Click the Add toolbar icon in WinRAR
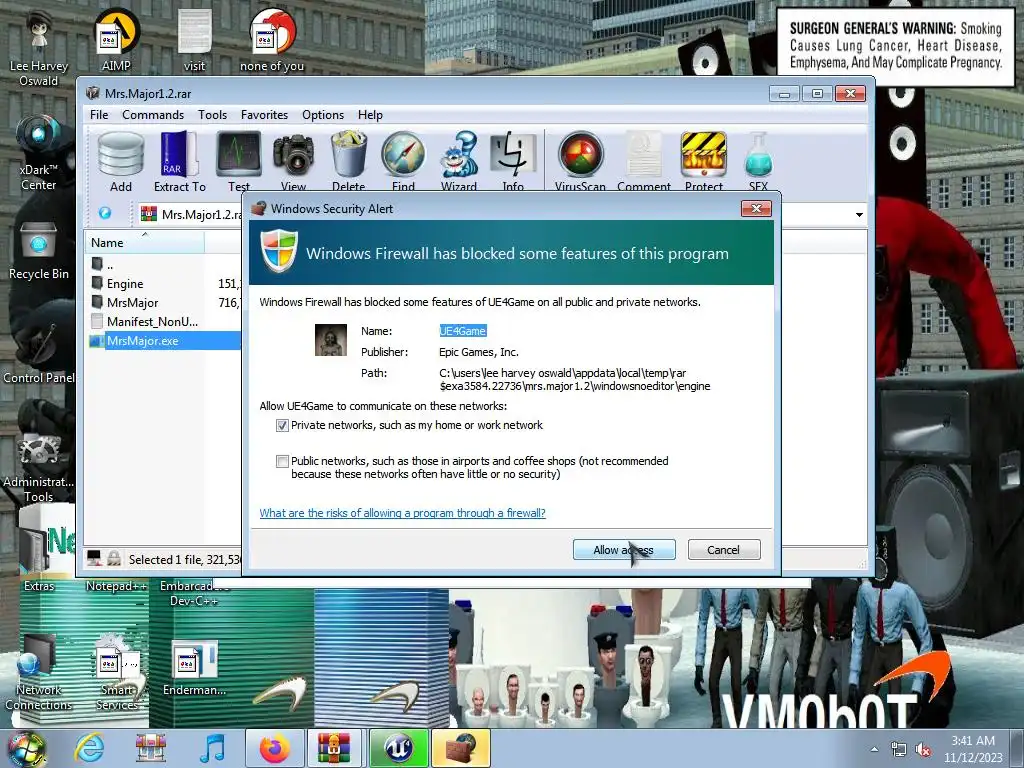Image resolution: width=1024 pixels, height=768 pixels. click(121, 162)
